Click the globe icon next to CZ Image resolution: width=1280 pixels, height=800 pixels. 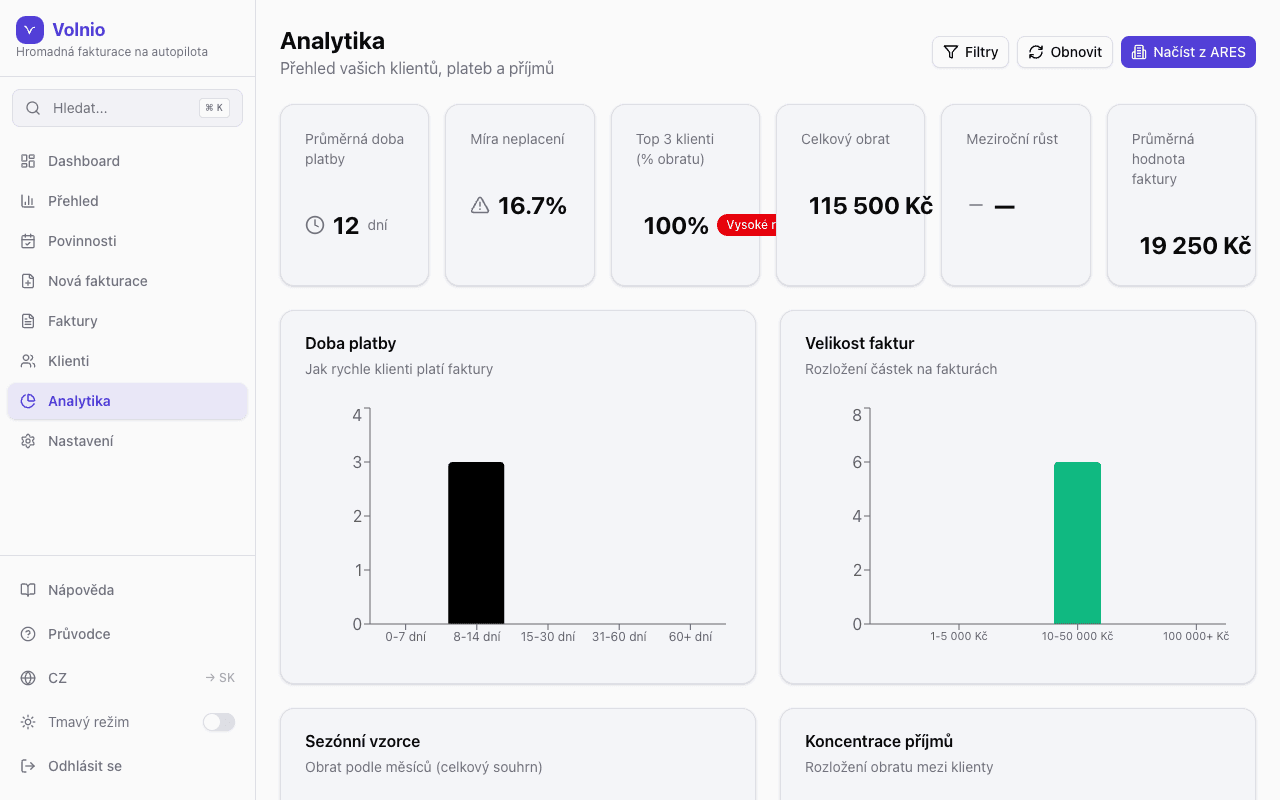pyautogui.click(x=28, y=678)
